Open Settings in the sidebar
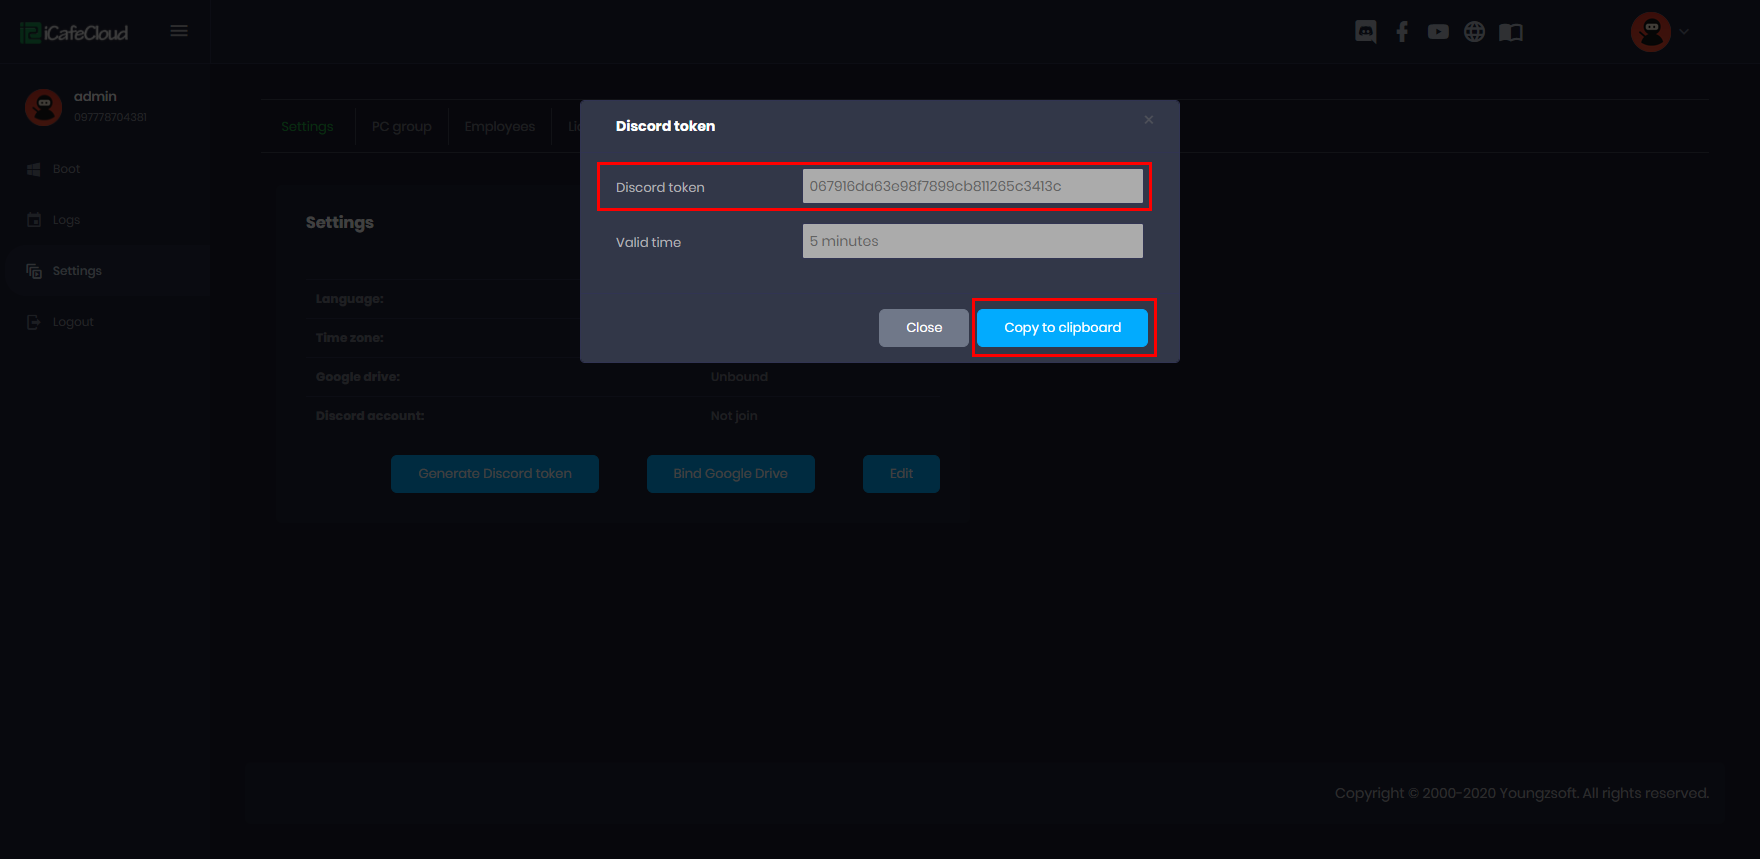This screenshot has height=859, width=1760. click(x=77, y=271)
